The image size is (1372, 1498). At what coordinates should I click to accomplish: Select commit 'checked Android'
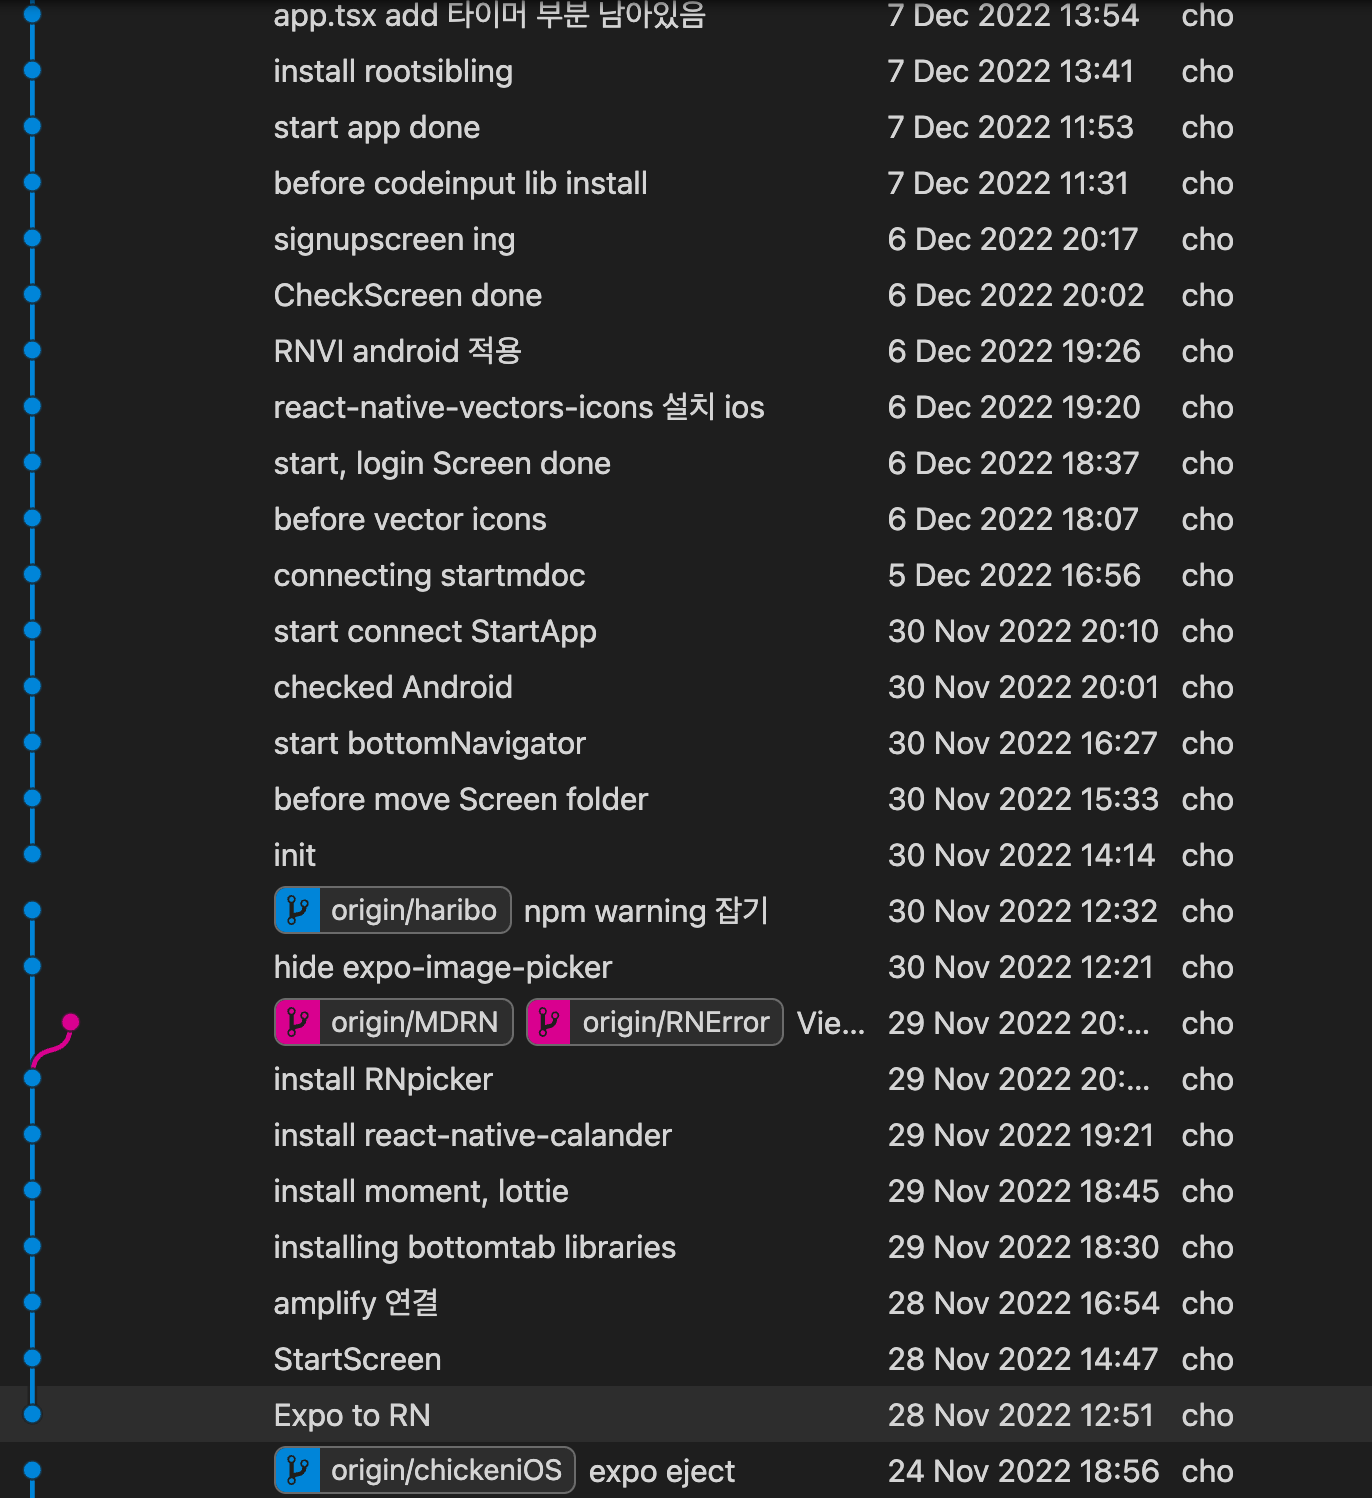(x=393, y=687)
